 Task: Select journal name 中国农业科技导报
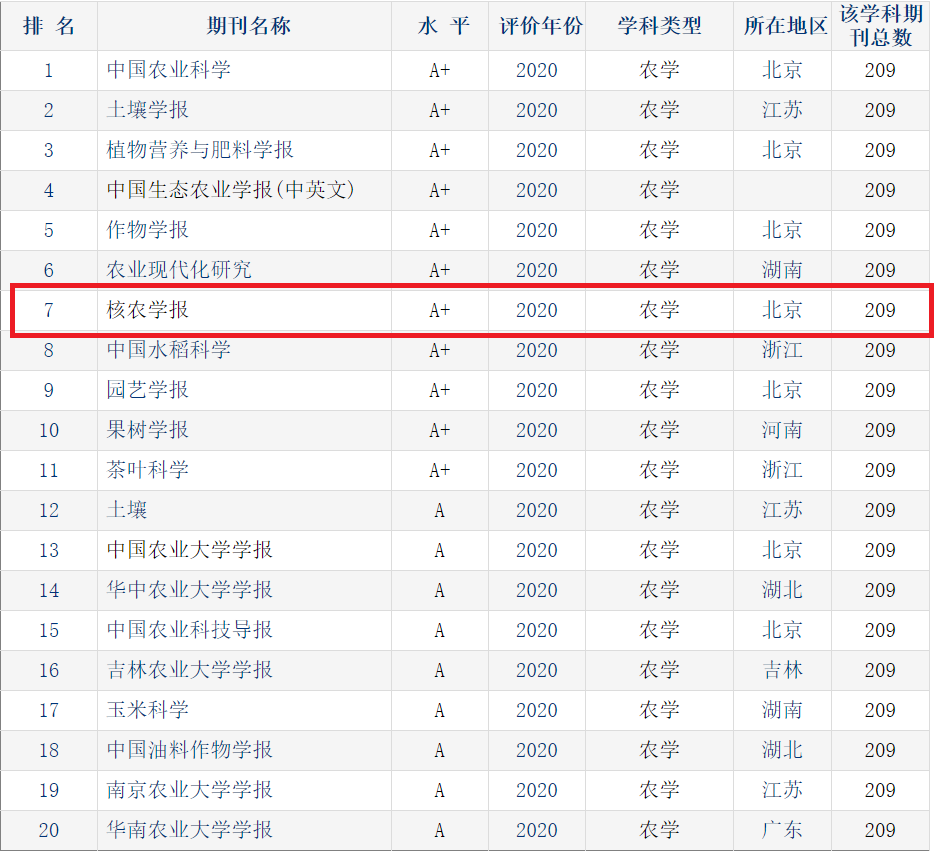tap(190, 630)
